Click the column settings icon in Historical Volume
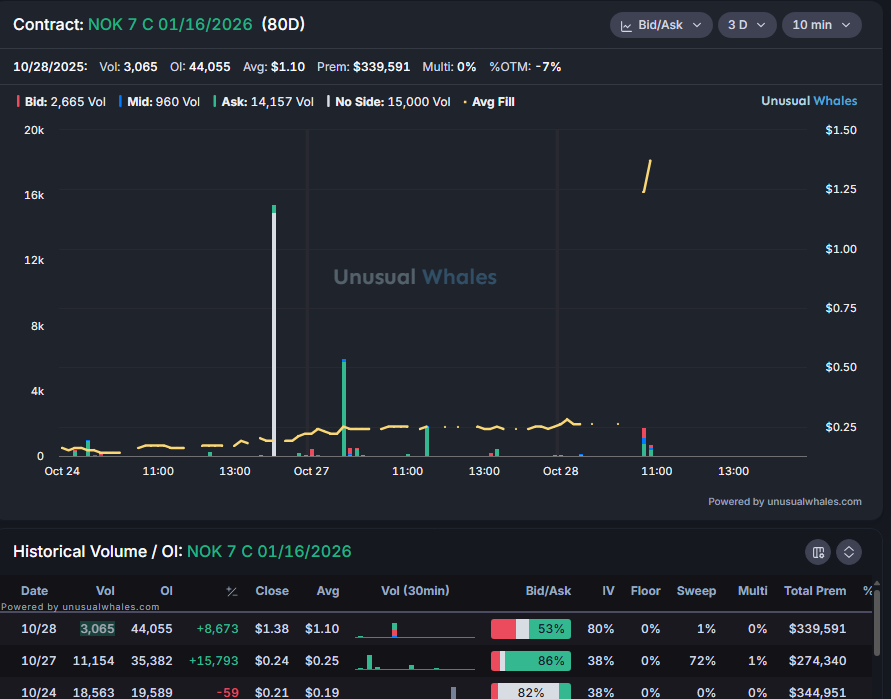Viewport: 891px width, 699px height. click(x=818, y=552)
